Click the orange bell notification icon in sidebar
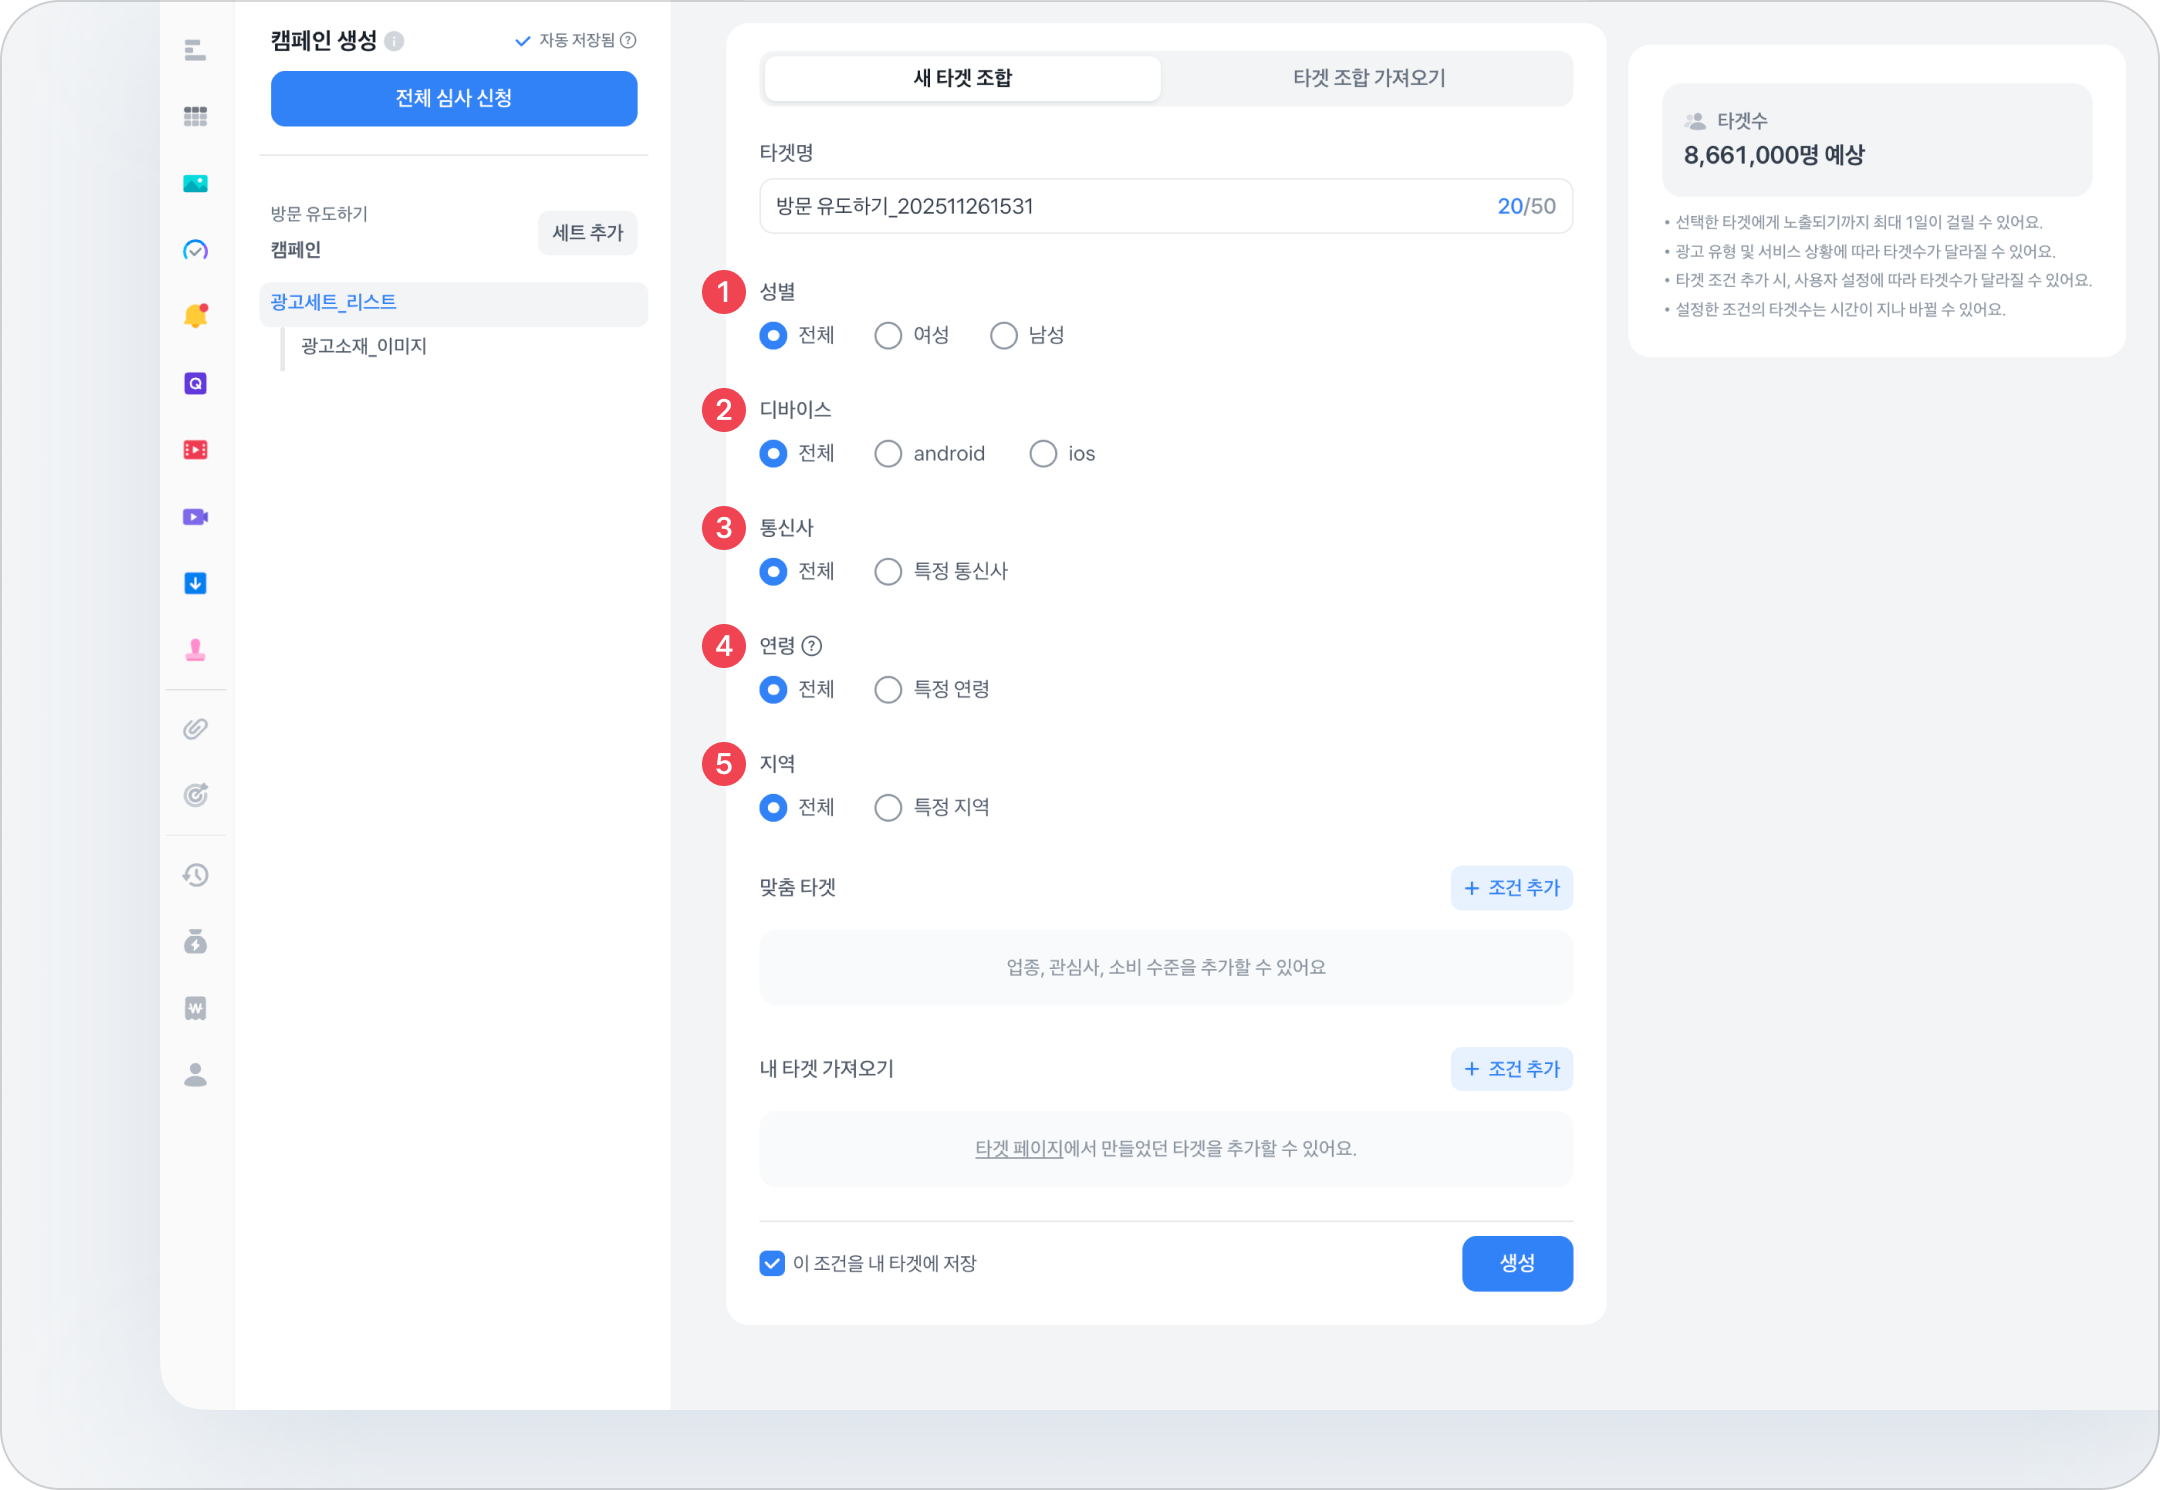Viewport: 2160px width, 1490px height. [196, 317]
